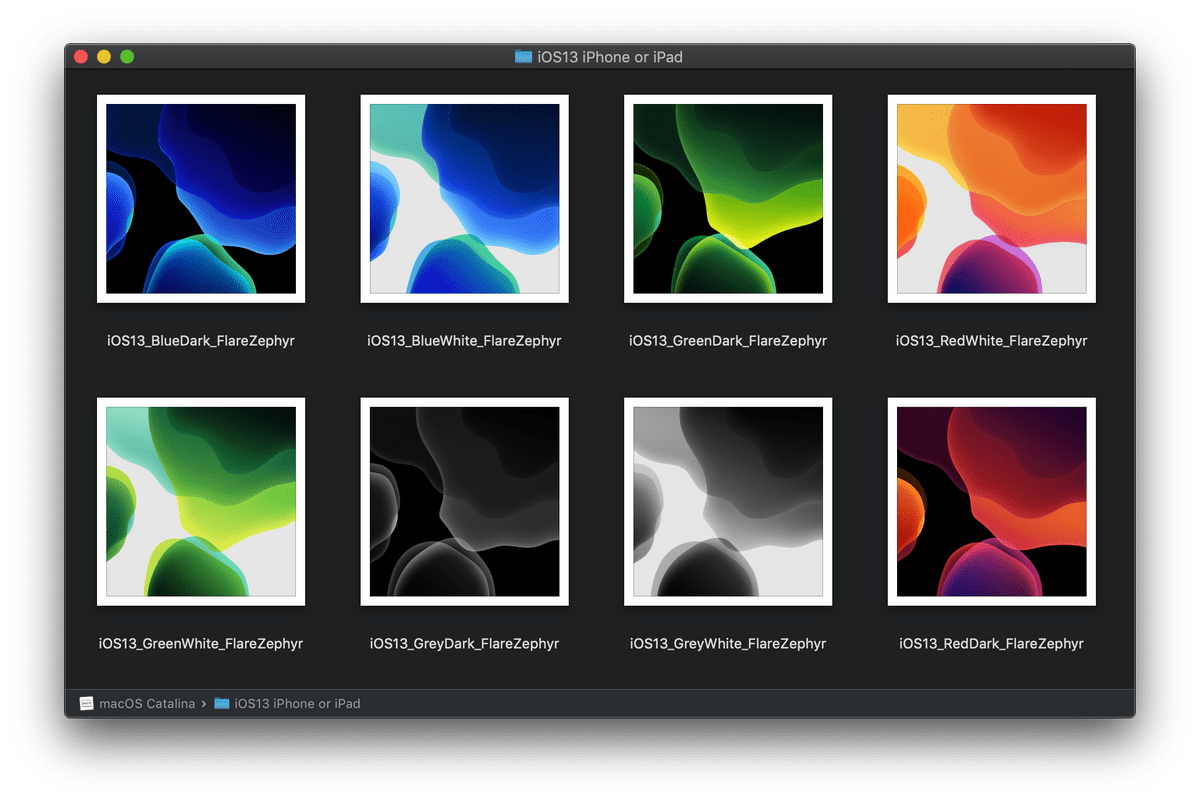Click the window title iOS13 iPhone or iPad
This screenshot has width=1200, height=803.
610,57
